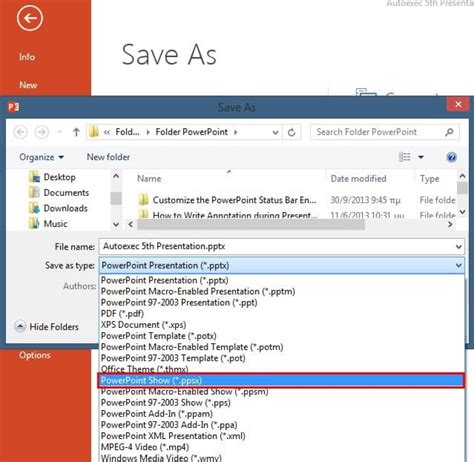Choose PowerPoint Template (*.potx)
Image resolution: width=474 pixels, height=462 pixels.
tap(282, 336)
